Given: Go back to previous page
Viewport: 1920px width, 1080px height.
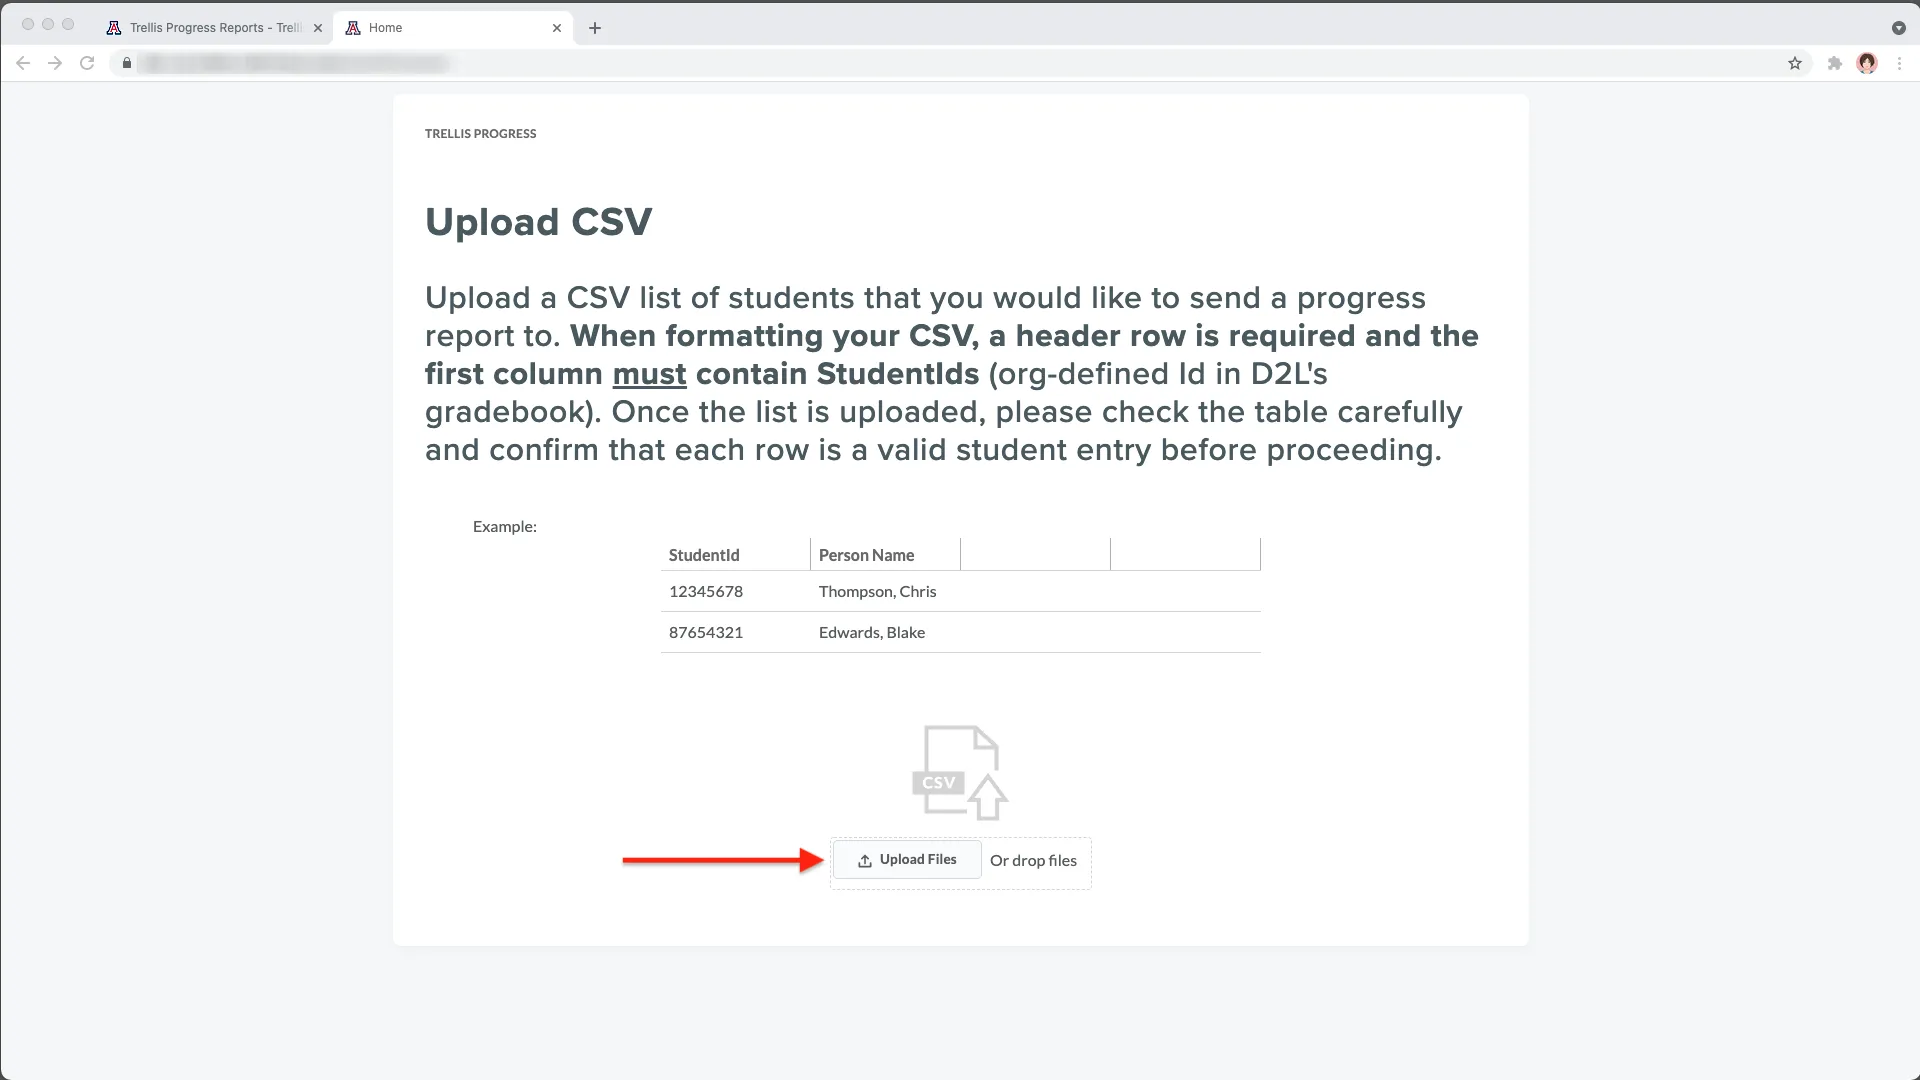Looking at the screenshot, I should (x=23, y=63).
